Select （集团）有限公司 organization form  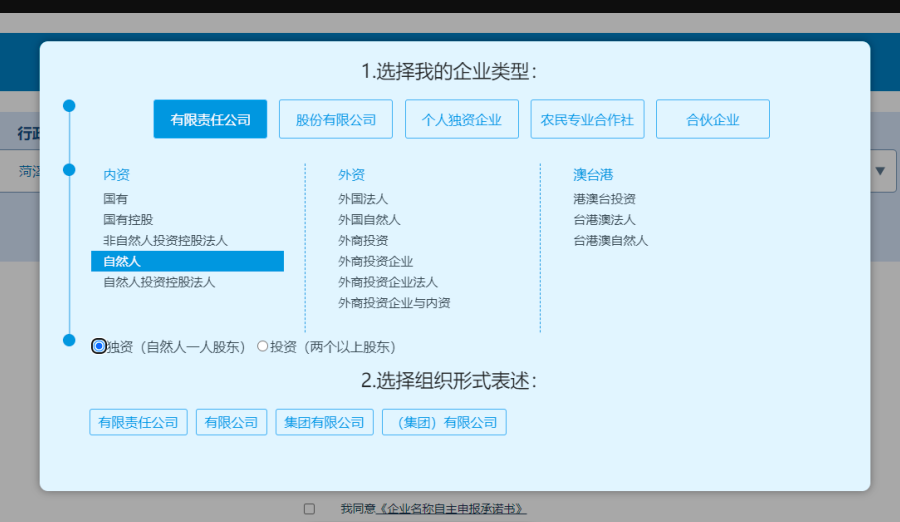click(444, 422)
